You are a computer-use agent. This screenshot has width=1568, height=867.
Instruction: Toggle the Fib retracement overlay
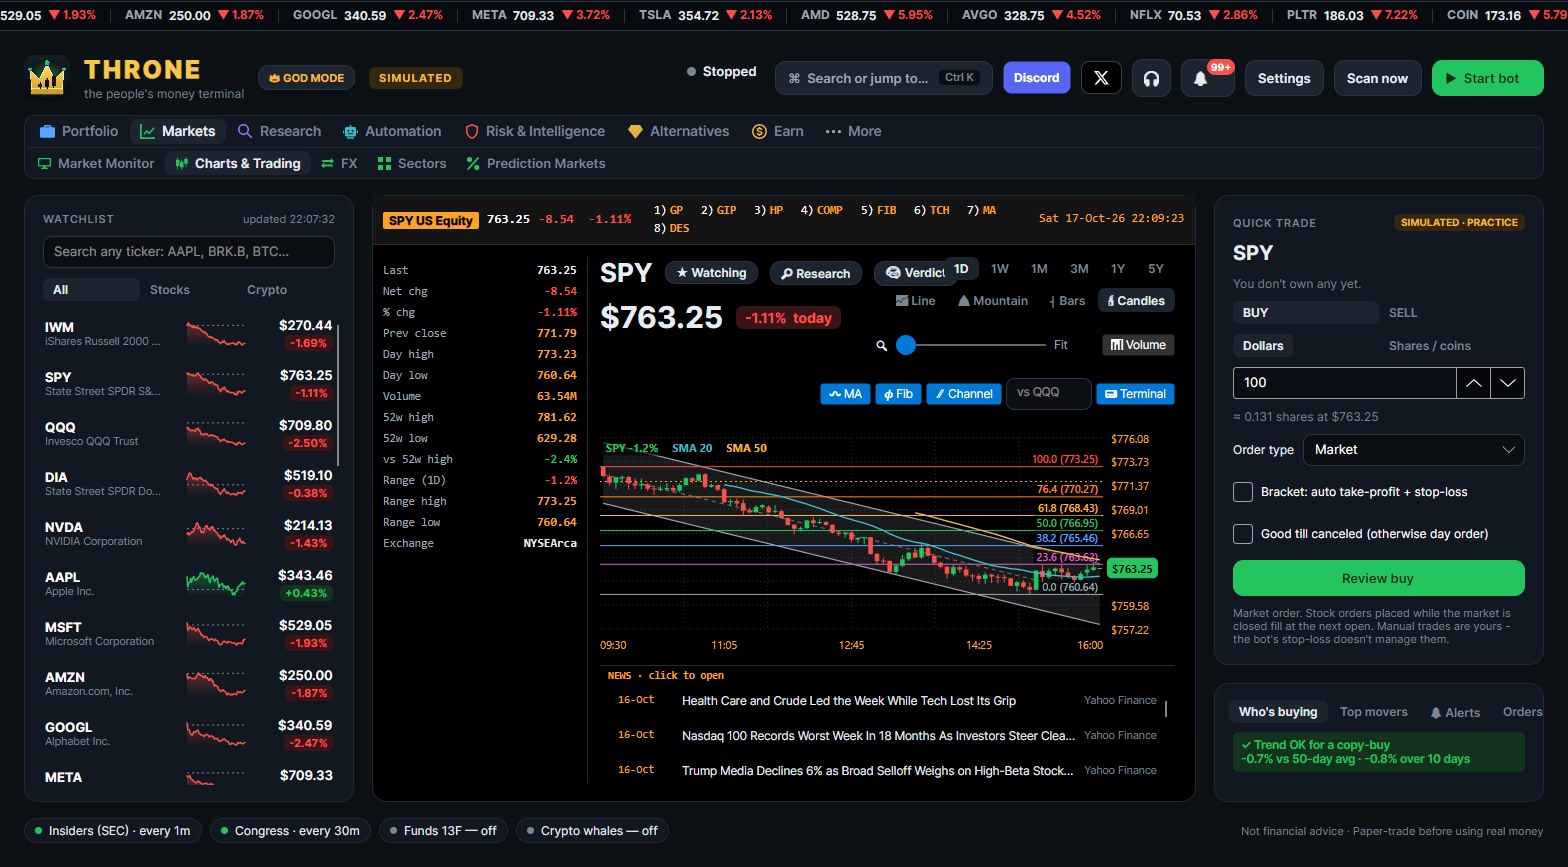(898, 394)
